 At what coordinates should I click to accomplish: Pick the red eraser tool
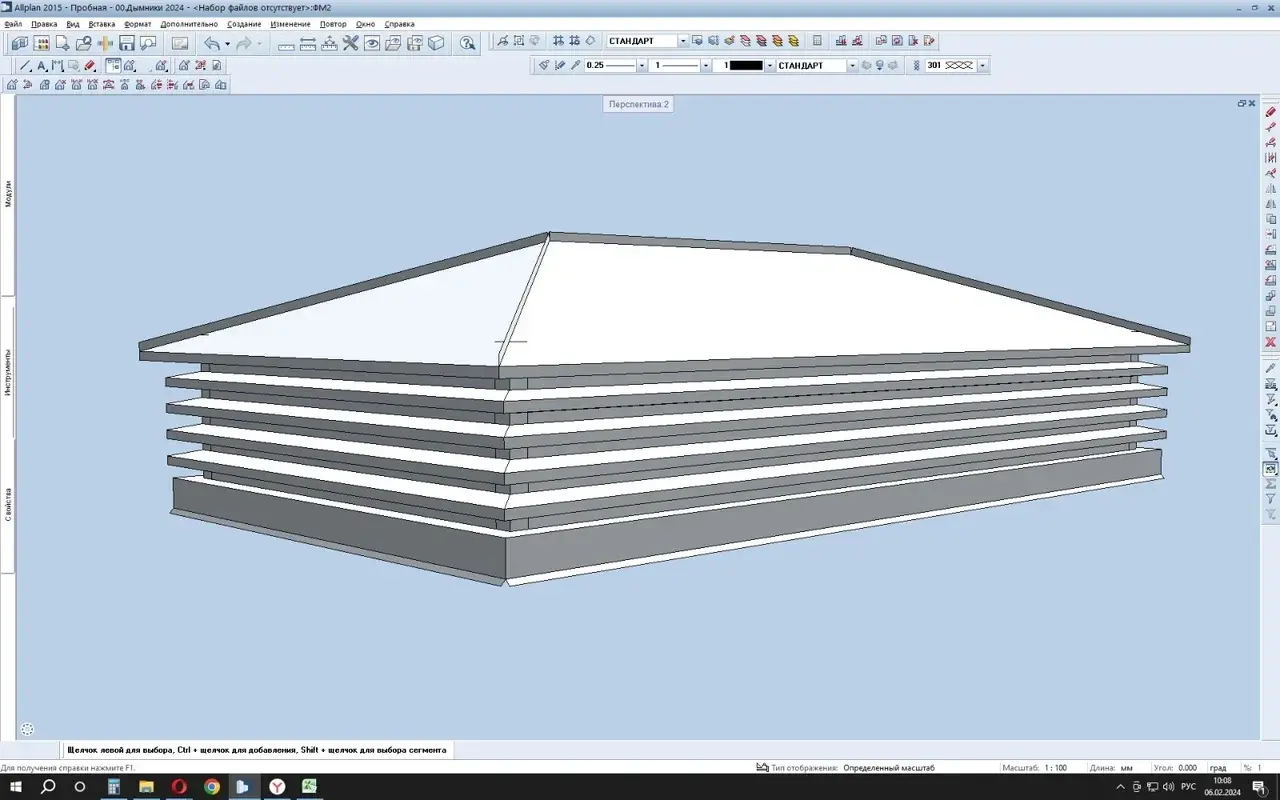90,66
